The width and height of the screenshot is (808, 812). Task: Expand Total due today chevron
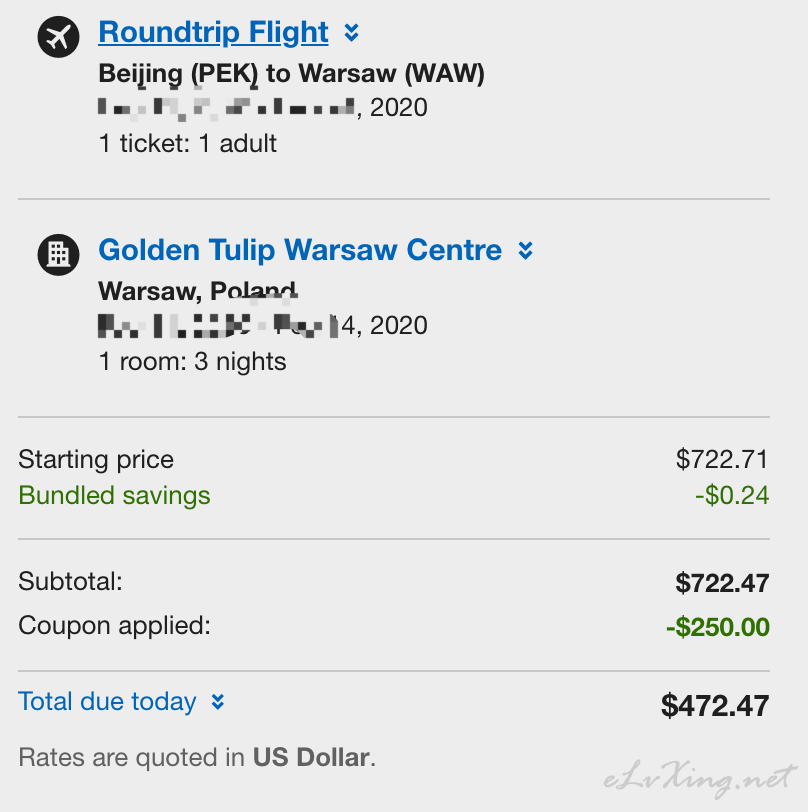218,702
